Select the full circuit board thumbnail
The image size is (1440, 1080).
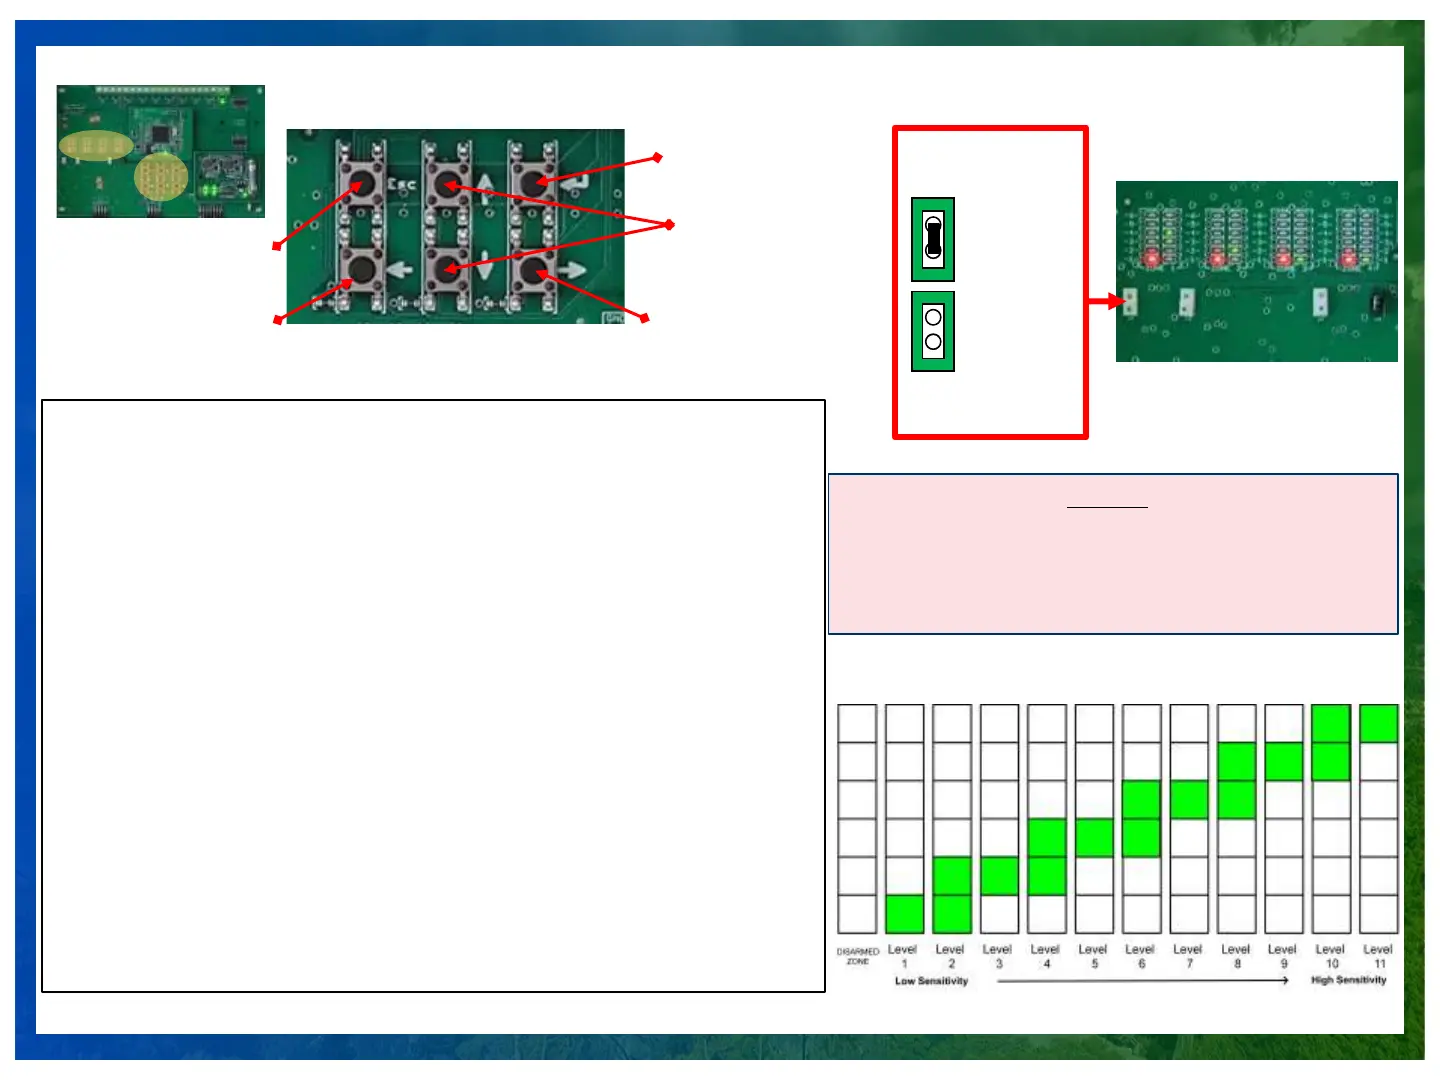pyautogui.click(x=161, y=151)
